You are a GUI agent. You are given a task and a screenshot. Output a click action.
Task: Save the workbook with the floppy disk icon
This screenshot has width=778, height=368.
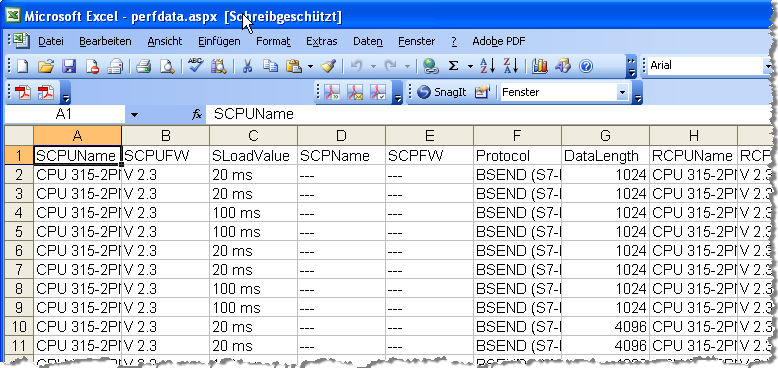tap(68, 66)
